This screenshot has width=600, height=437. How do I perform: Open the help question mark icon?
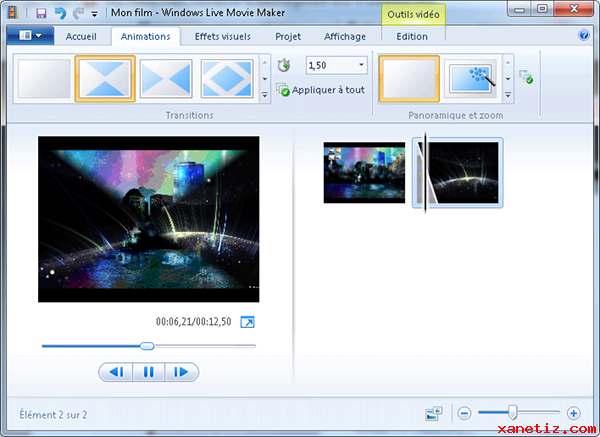point(584,35)
